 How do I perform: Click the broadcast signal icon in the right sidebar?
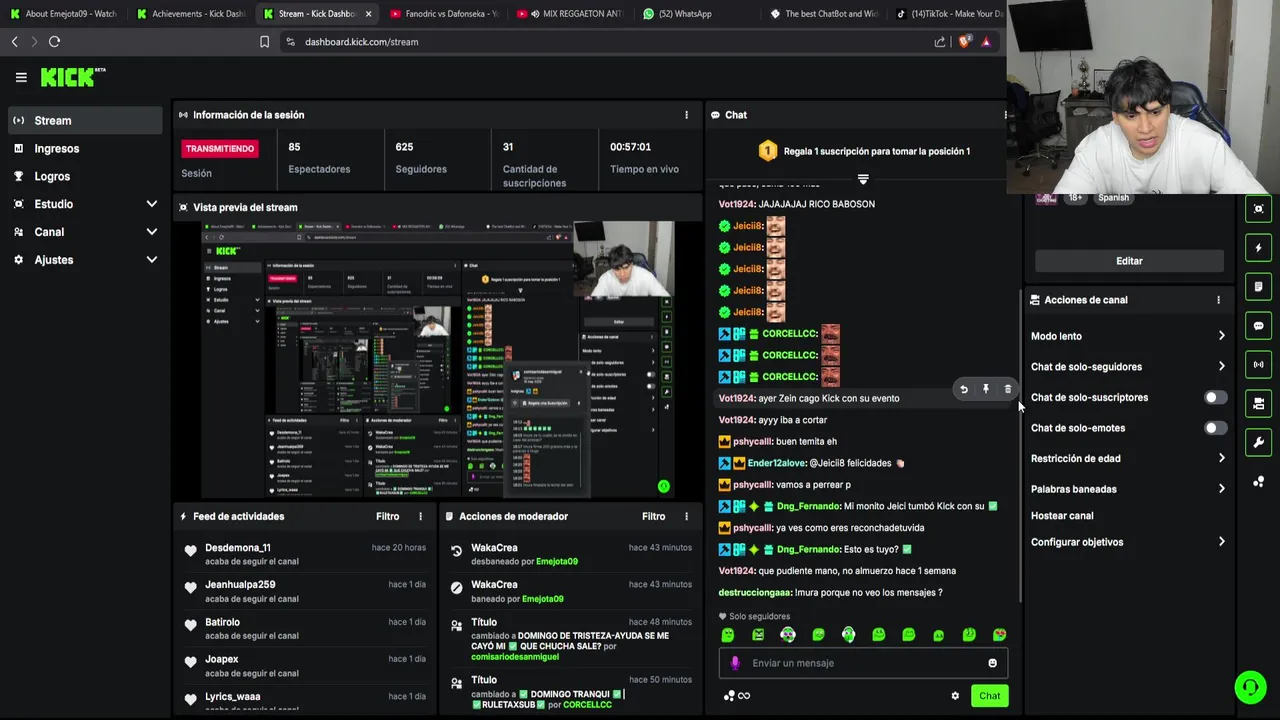[1258, 365]
